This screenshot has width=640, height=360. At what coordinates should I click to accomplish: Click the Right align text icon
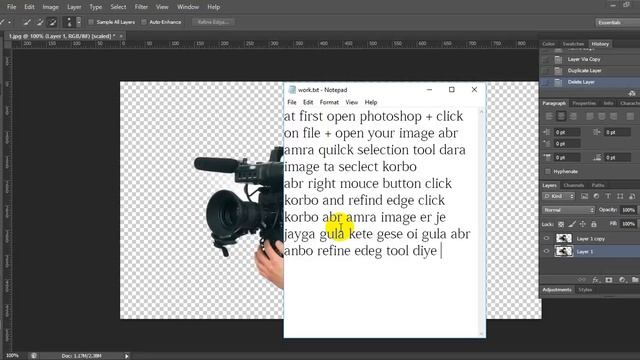click(x=573, y=116)
